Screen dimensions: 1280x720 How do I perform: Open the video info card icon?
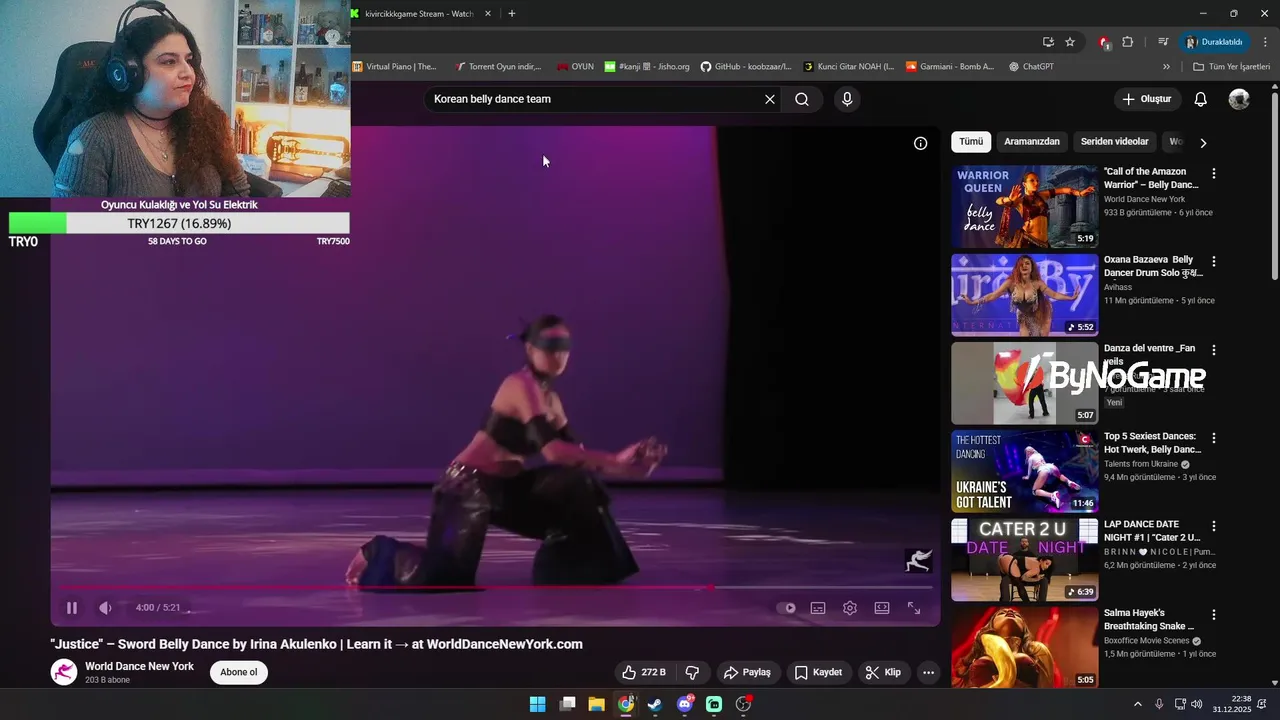click(x=921, y=143)
